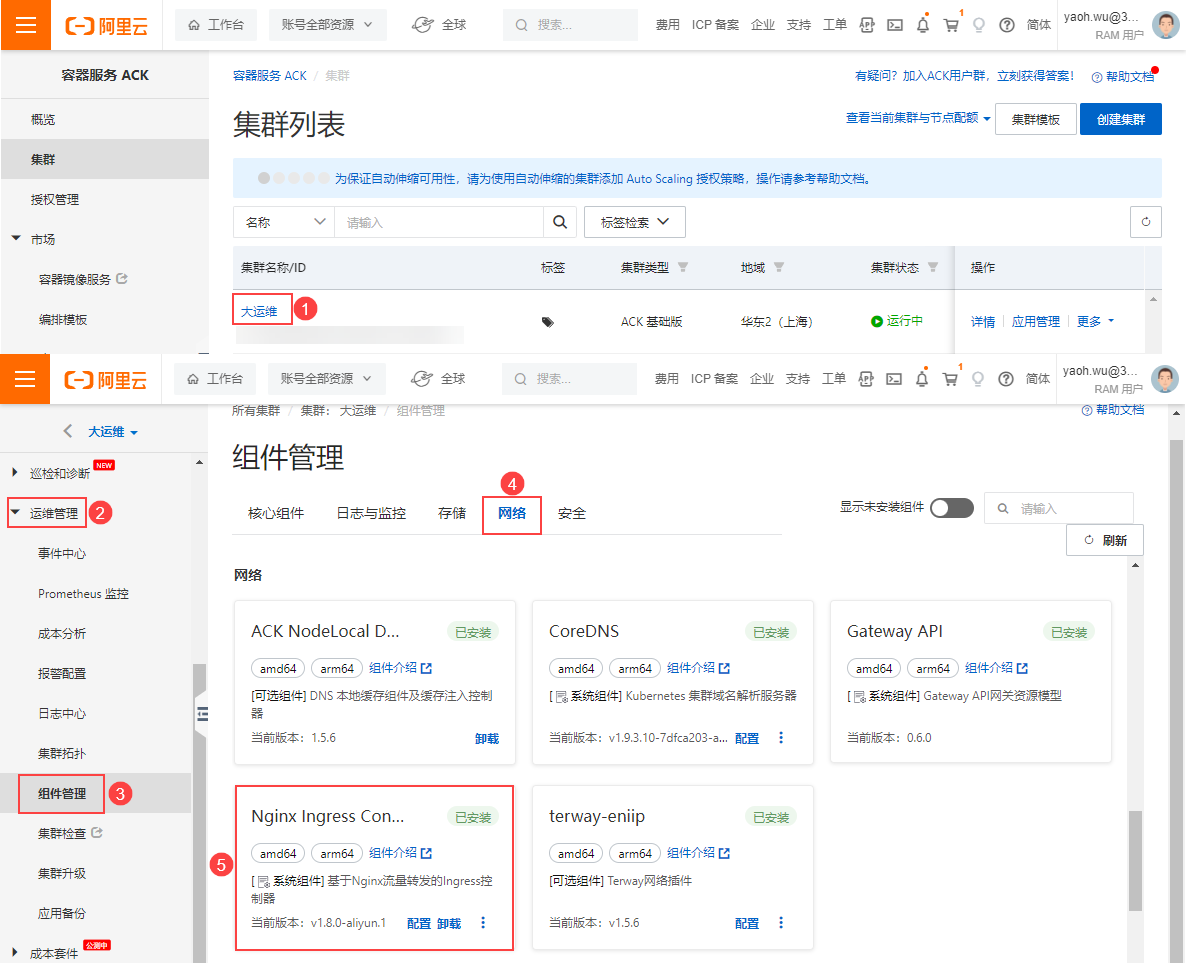
Task: Open notification bell in 集群列表 page header
Action: click(x=923, y=25)
